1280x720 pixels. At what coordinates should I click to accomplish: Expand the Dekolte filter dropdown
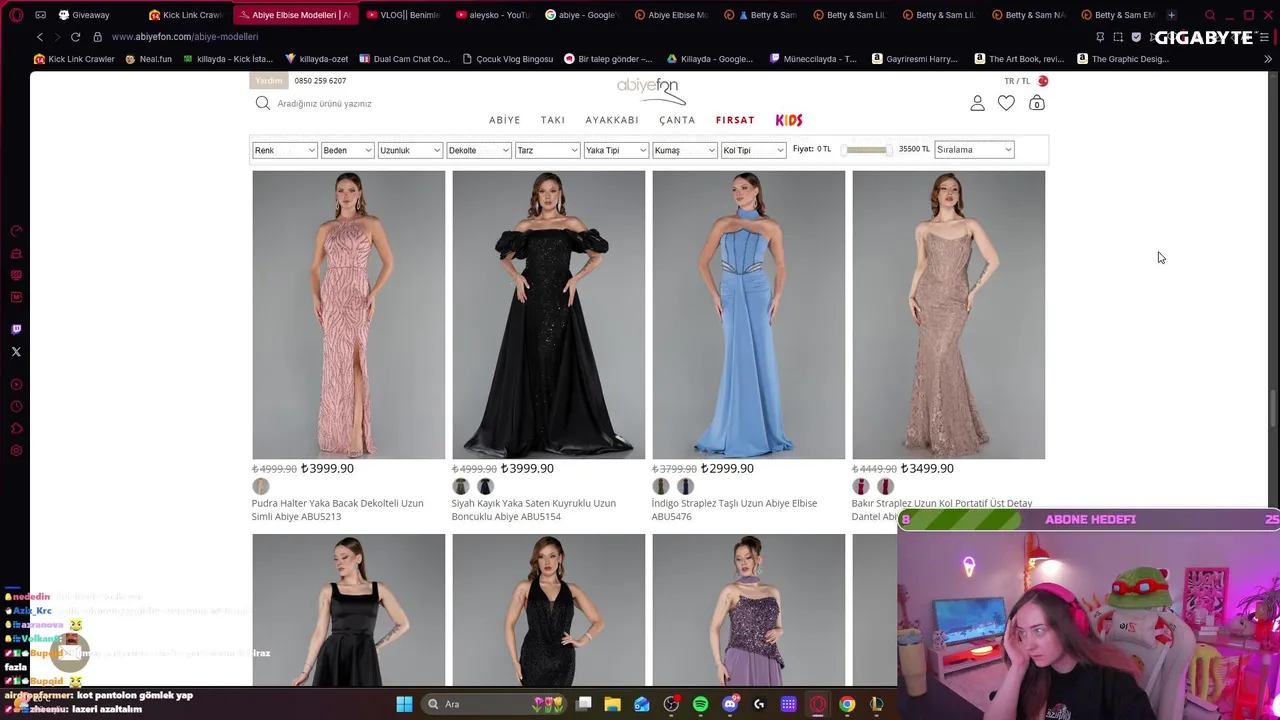(478, 150)
